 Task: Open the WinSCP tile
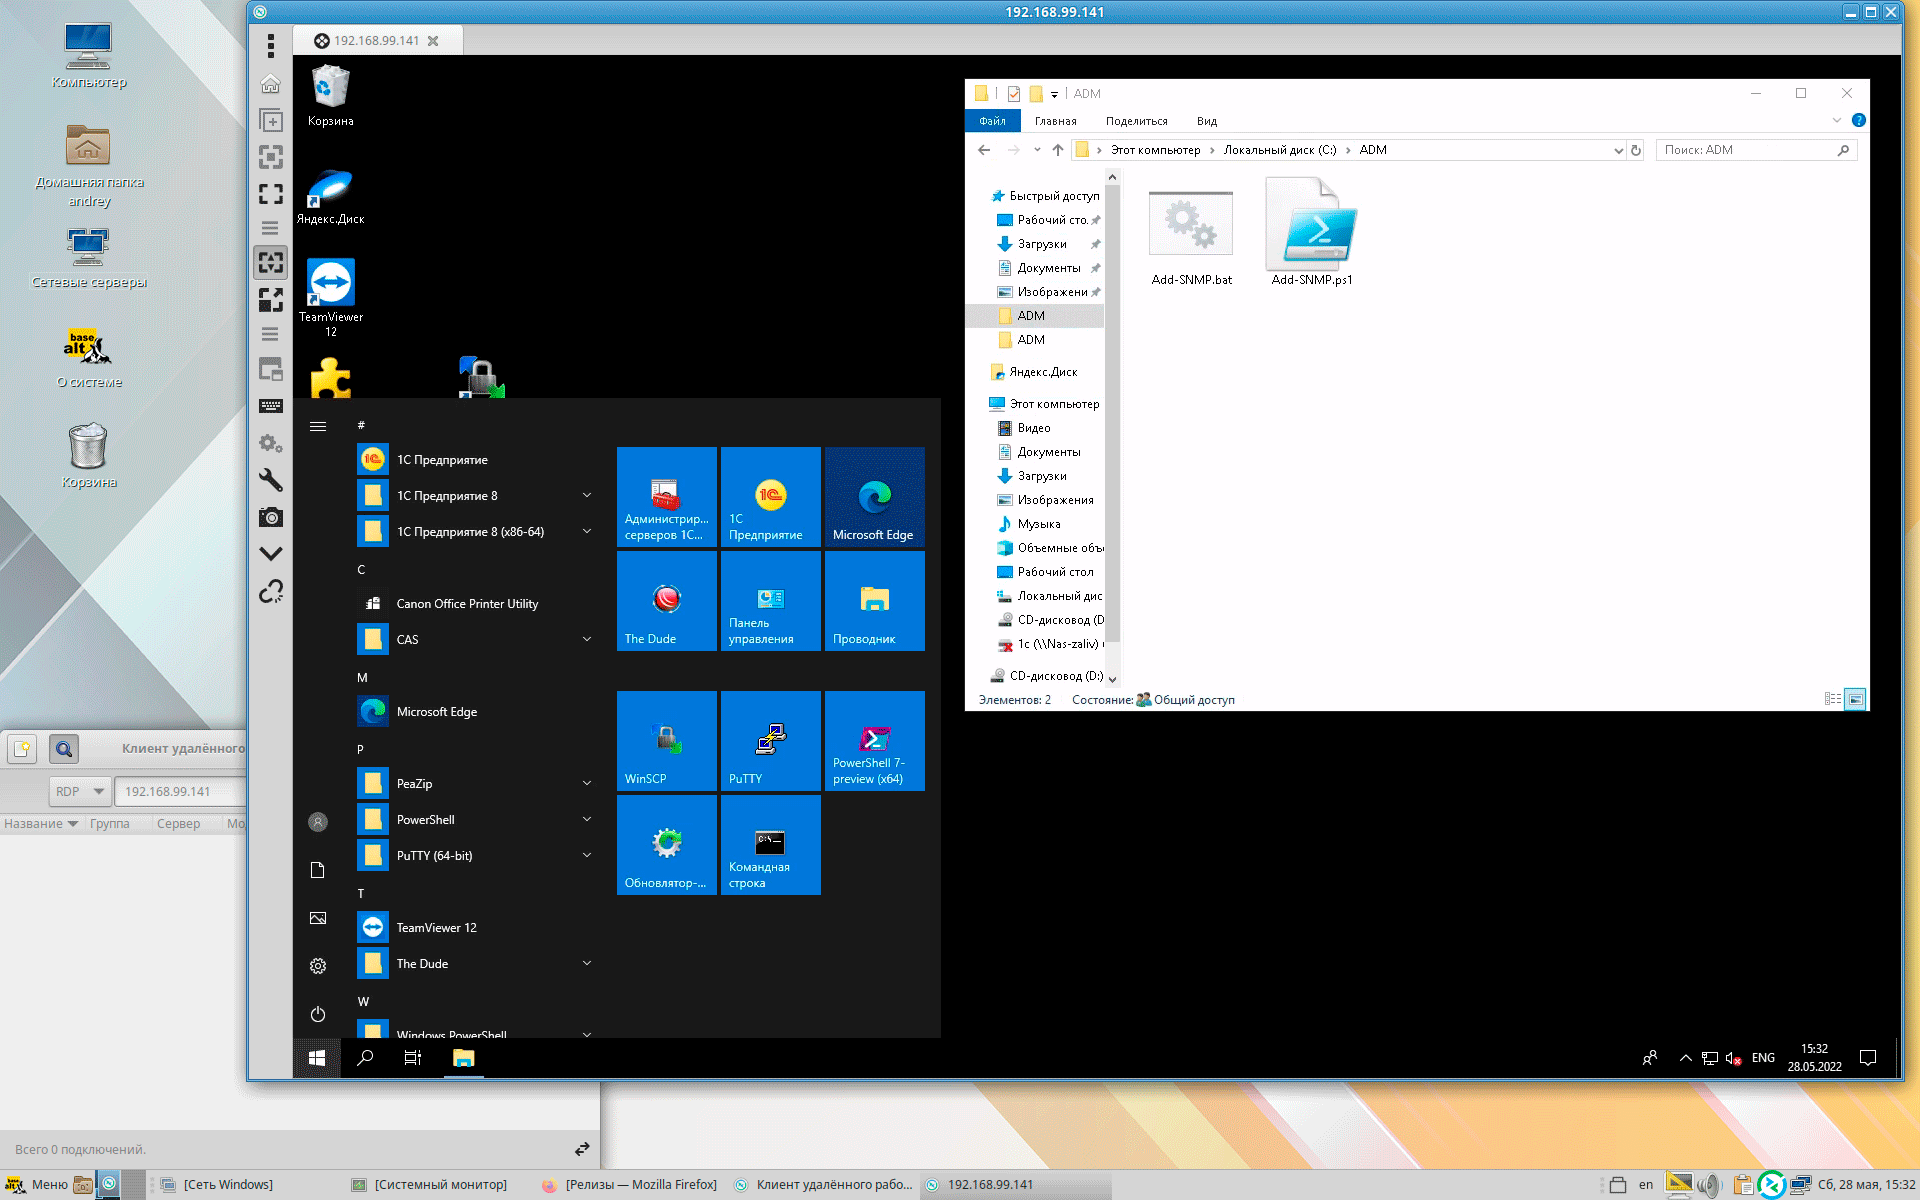click(x=666, y=741)
